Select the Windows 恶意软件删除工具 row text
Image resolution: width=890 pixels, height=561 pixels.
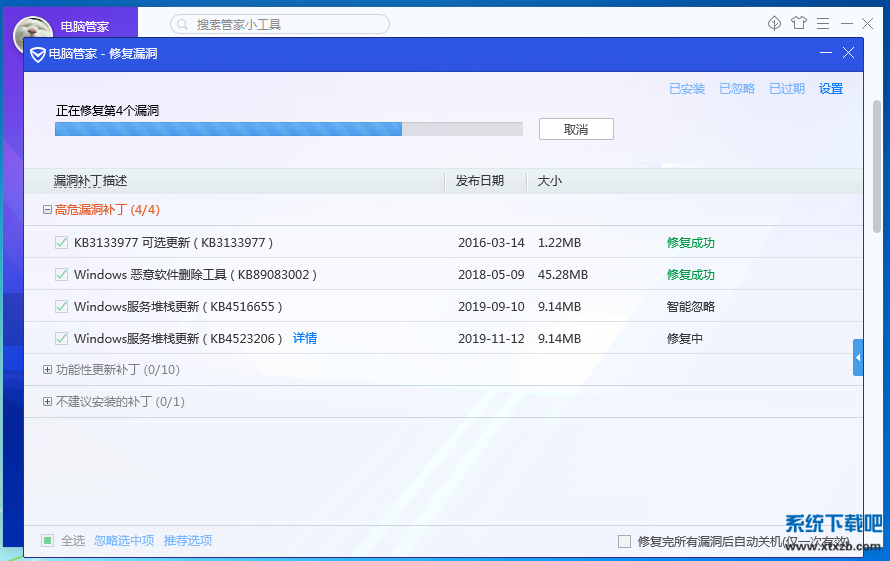[x=195, y=274]
